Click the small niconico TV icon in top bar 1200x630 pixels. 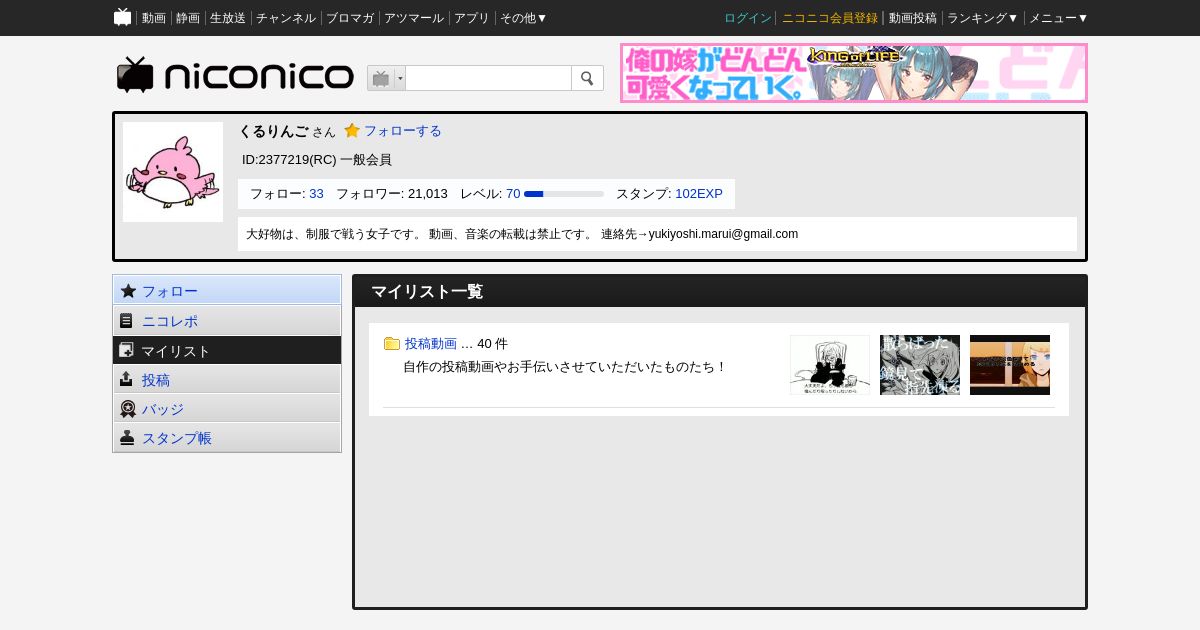[123, 17]
